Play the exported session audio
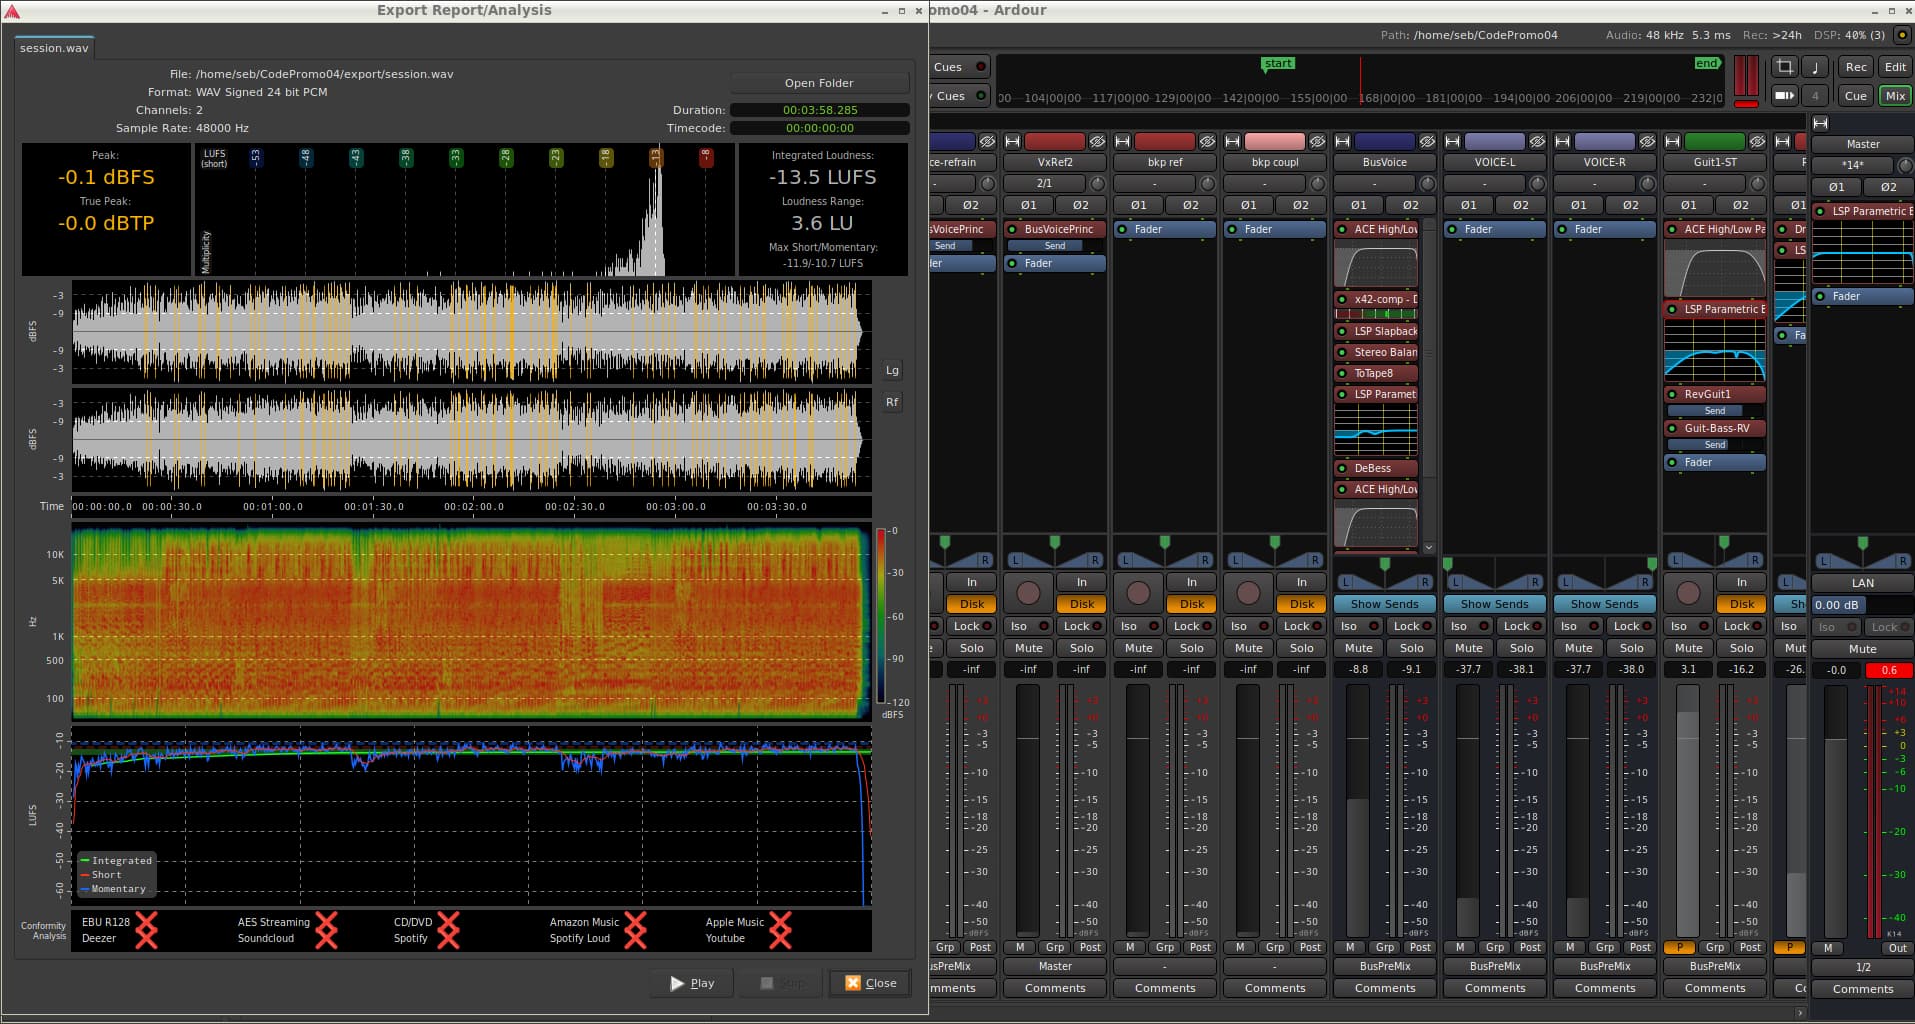The width and height of the screenshot is (1915, 1024). tap(692, 983)
